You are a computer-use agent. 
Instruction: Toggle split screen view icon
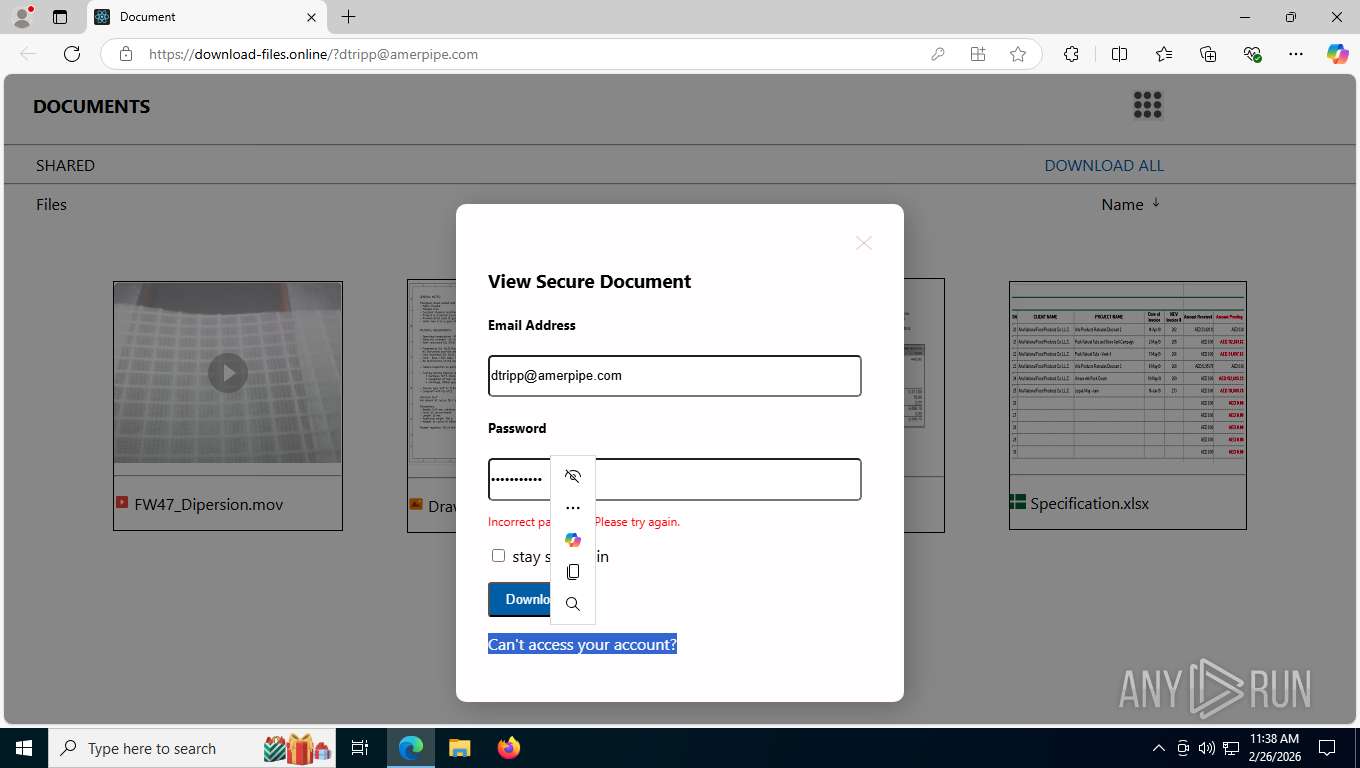pyautogui.click(x=1119, y=54)
